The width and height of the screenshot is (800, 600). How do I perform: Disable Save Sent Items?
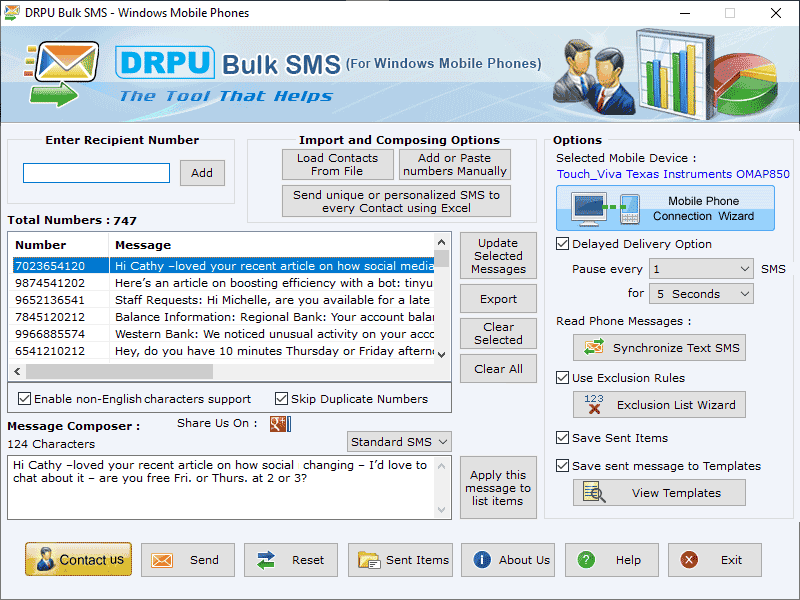pyautogui.click(x=563, y=437)
